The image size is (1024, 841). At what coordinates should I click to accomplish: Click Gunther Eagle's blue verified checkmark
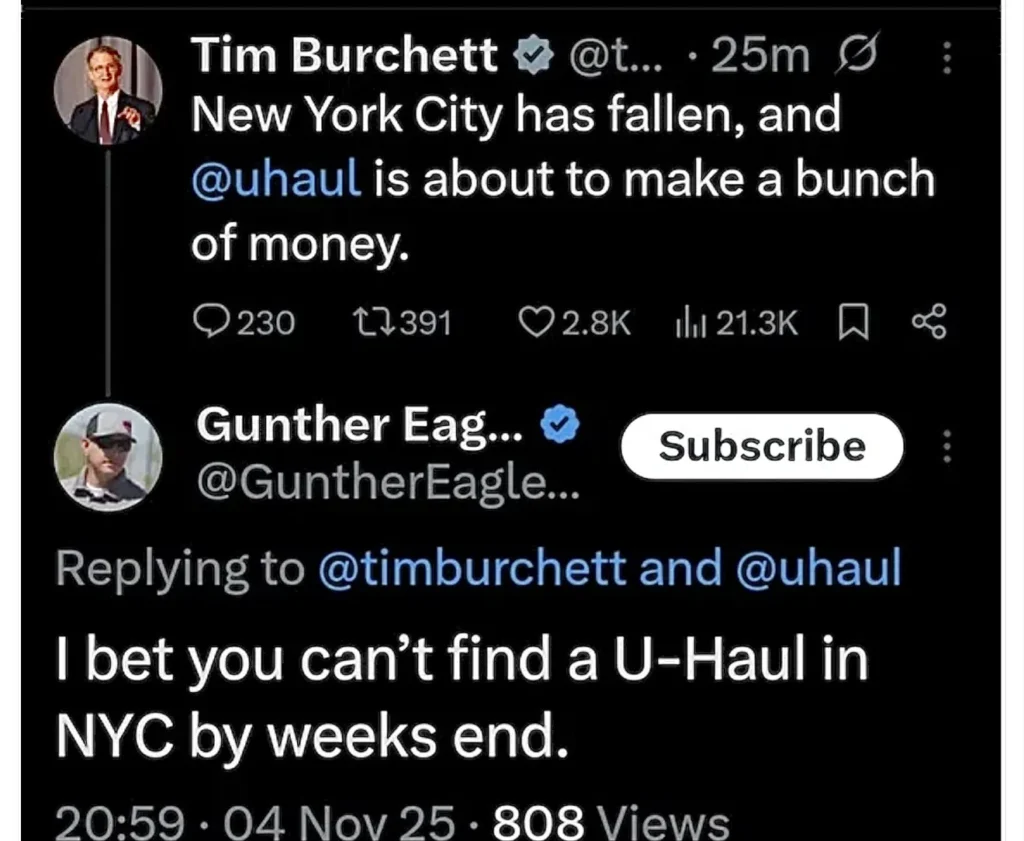[560, 426]
